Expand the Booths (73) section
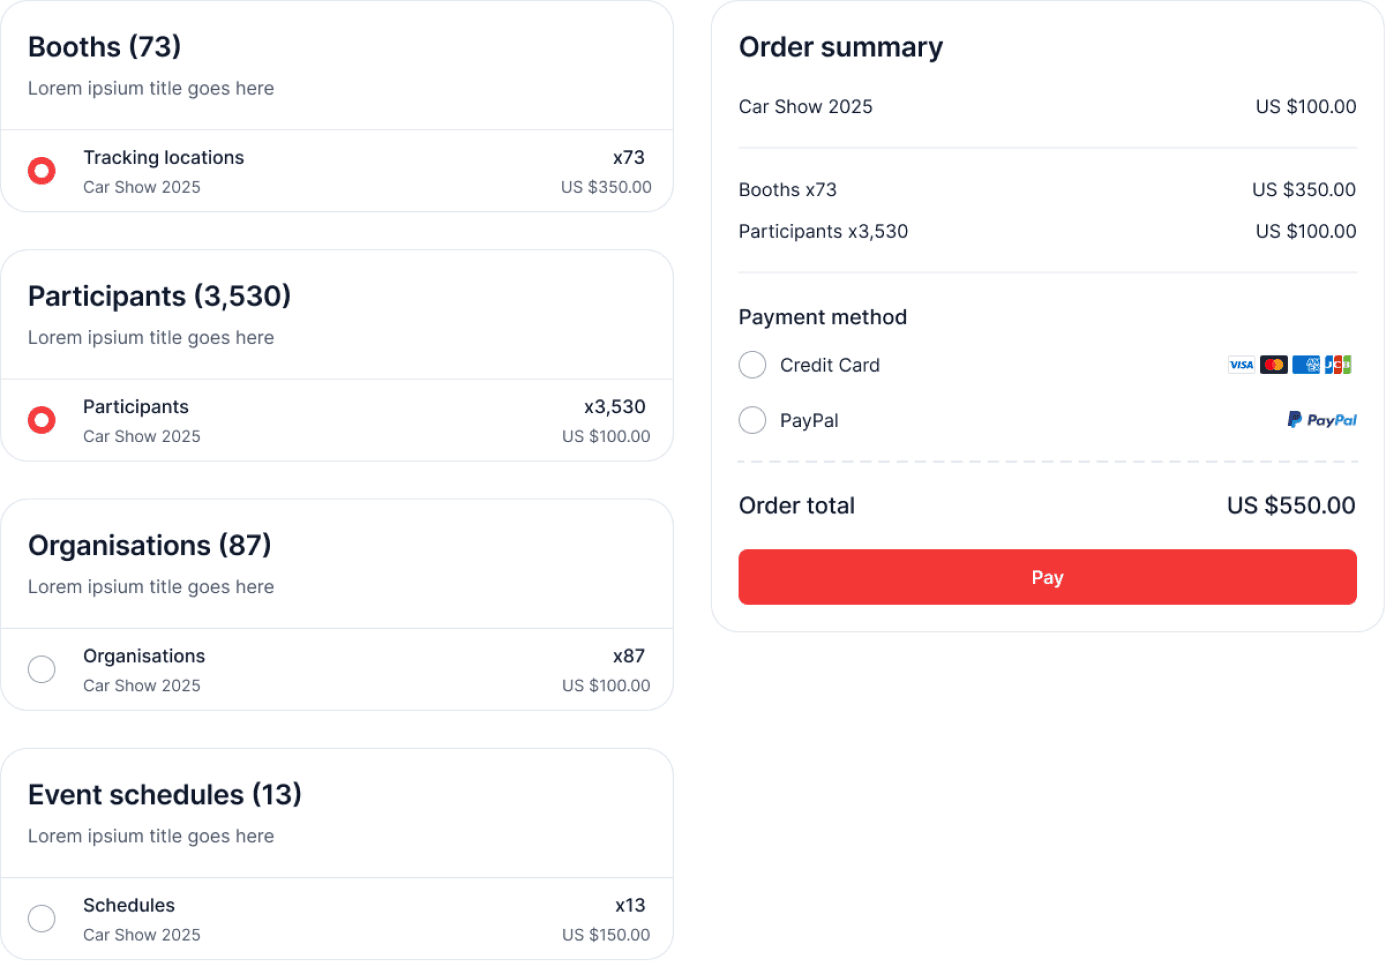Screen dimensions: 1385x961 [103, 46]
